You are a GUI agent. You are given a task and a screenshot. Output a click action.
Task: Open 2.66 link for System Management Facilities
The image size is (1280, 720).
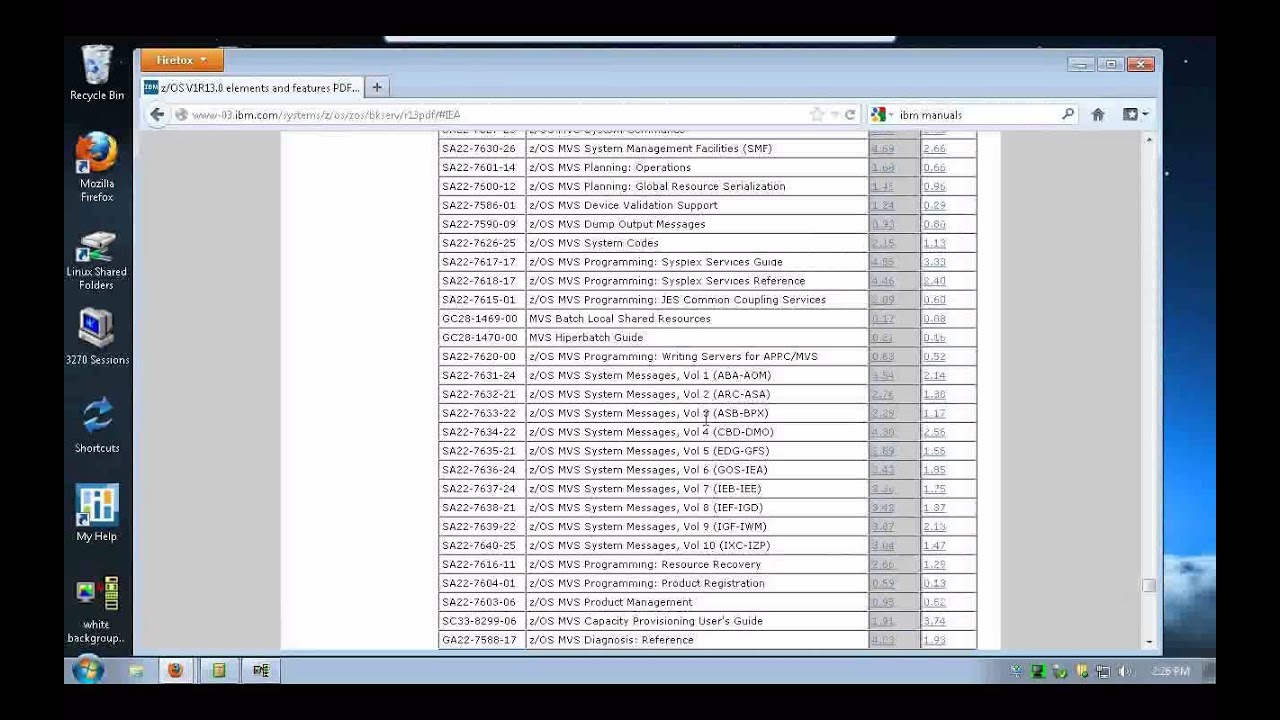[934, 149]
